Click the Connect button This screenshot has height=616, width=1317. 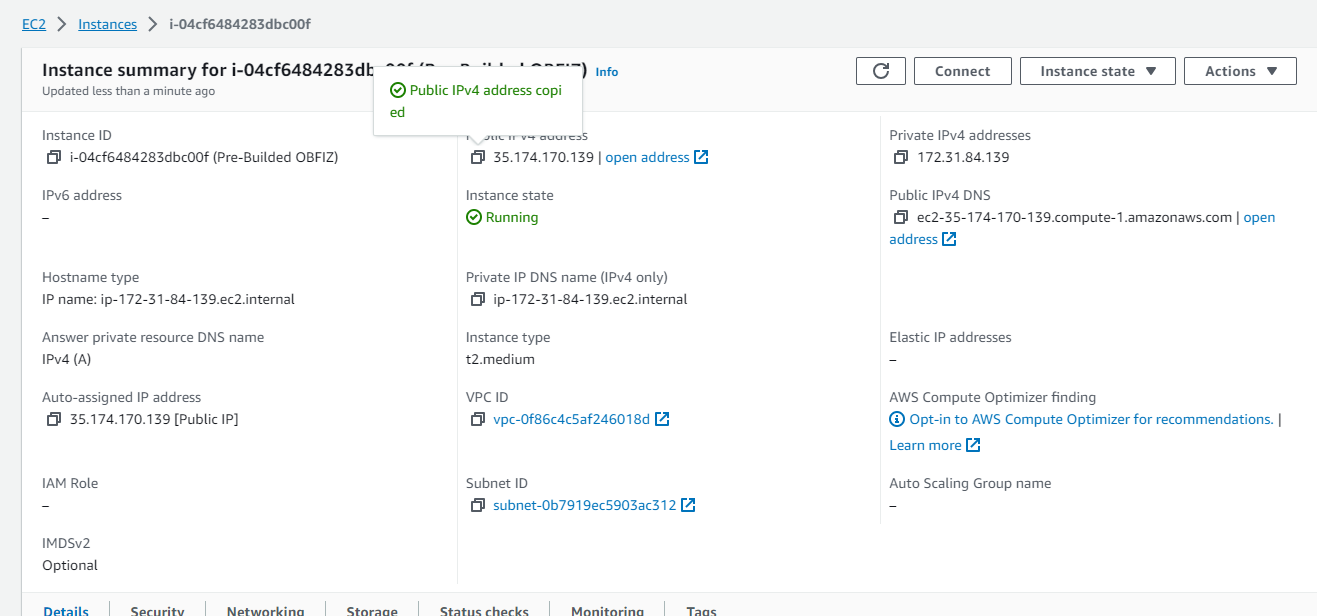pyautogui.click(x=962, y=71)
